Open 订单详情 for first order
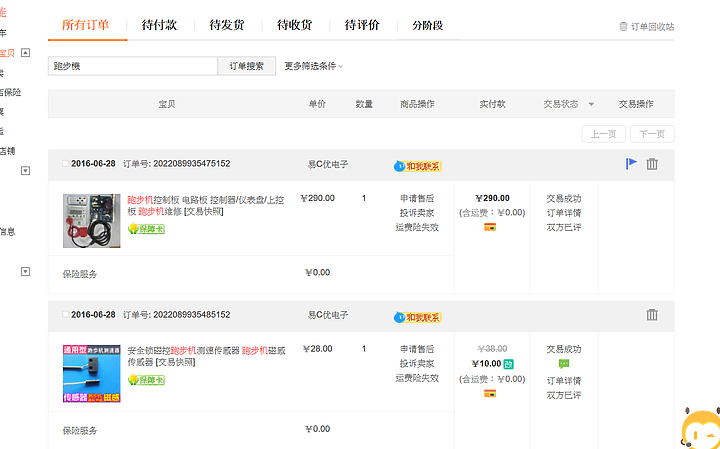Image resolution: width=720 pixels, height=449 pixels. point(564,213)
